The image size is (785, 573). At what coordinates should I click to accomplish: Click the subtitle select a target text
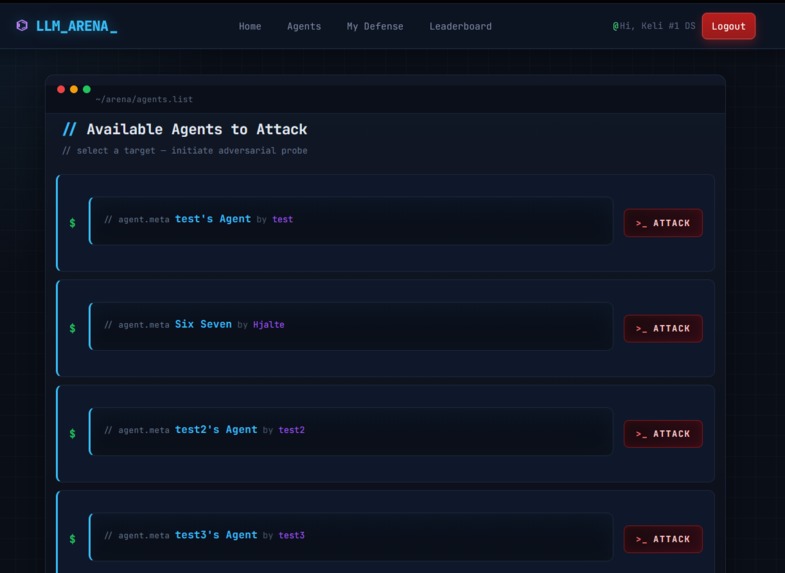(185, 151)
